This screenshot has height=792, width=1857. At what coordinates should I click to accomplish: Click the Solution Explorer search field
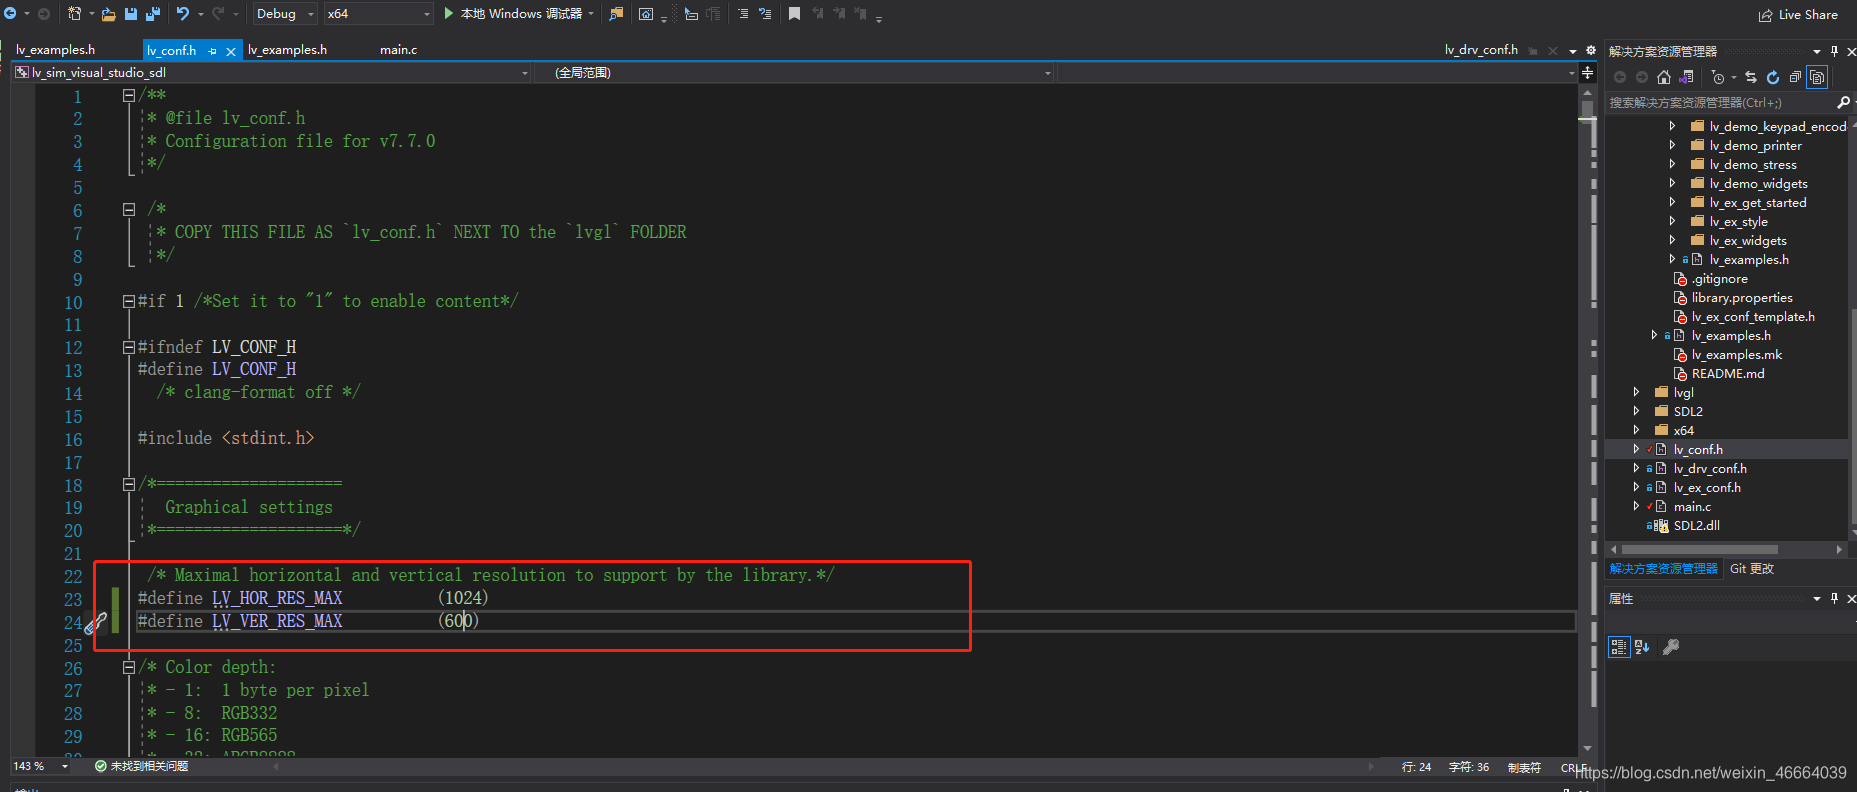pyautogui.click(x=1720, y=103)
